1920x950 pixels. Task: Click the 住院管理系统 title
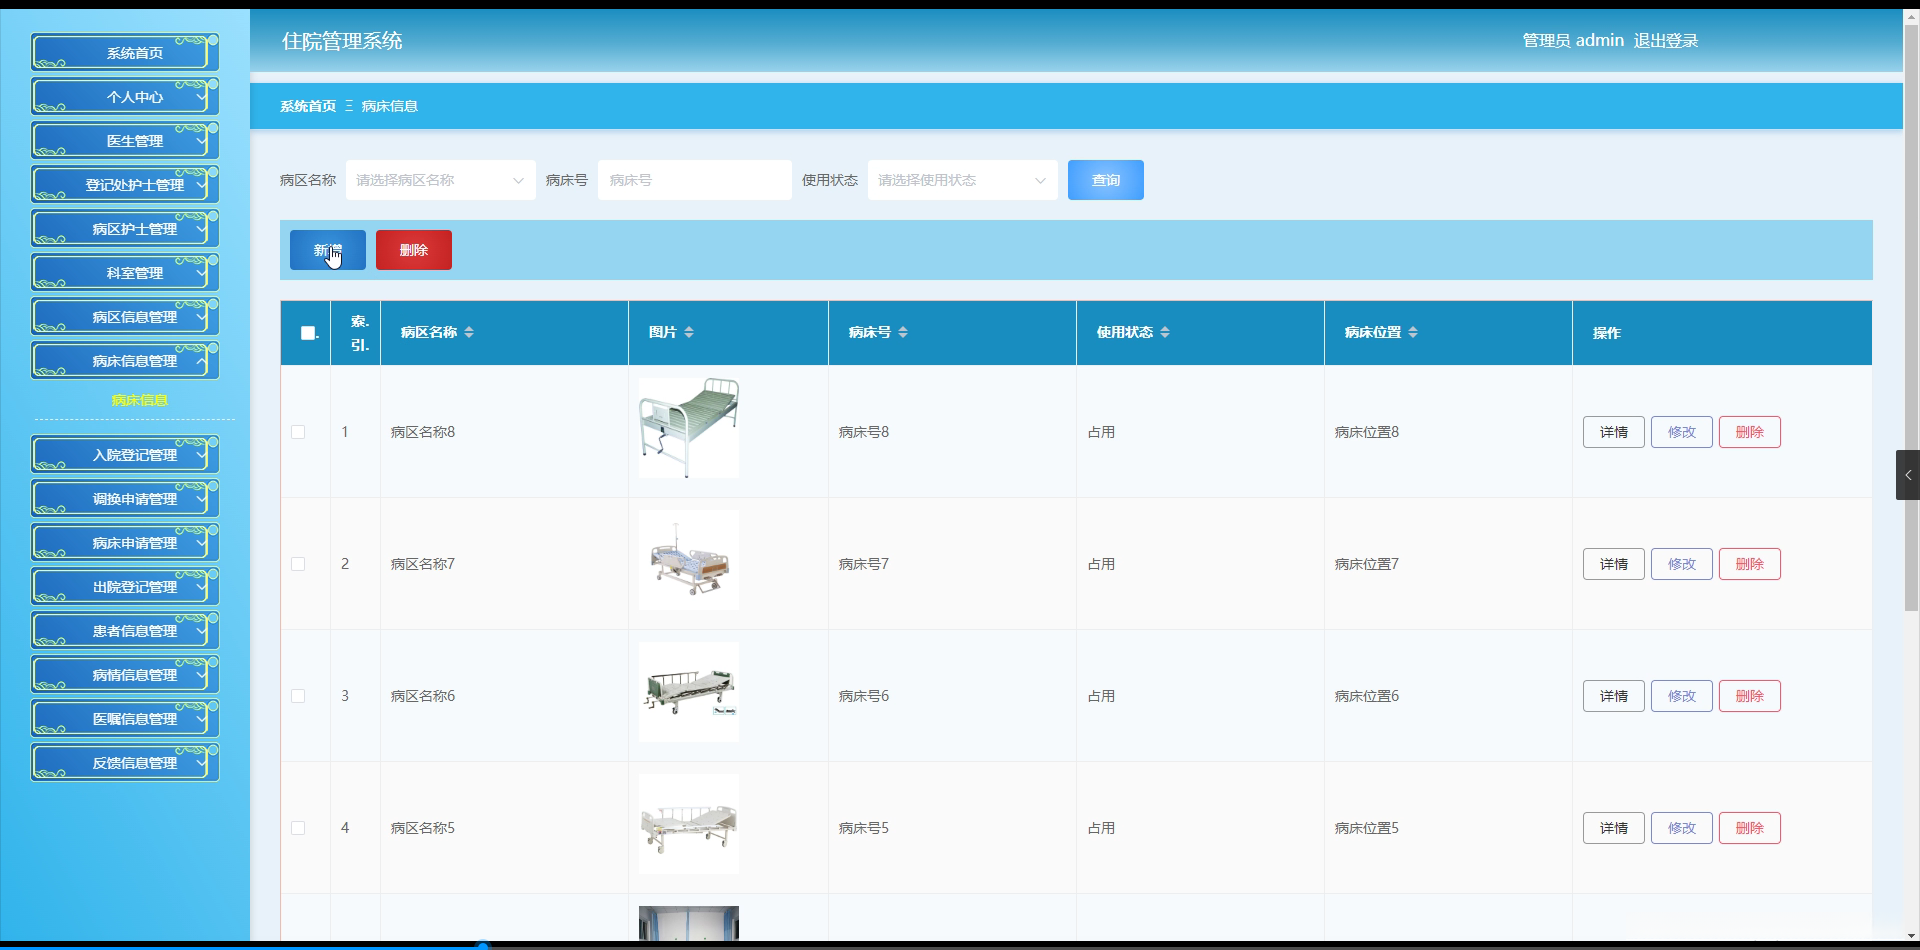click(342, 41)
